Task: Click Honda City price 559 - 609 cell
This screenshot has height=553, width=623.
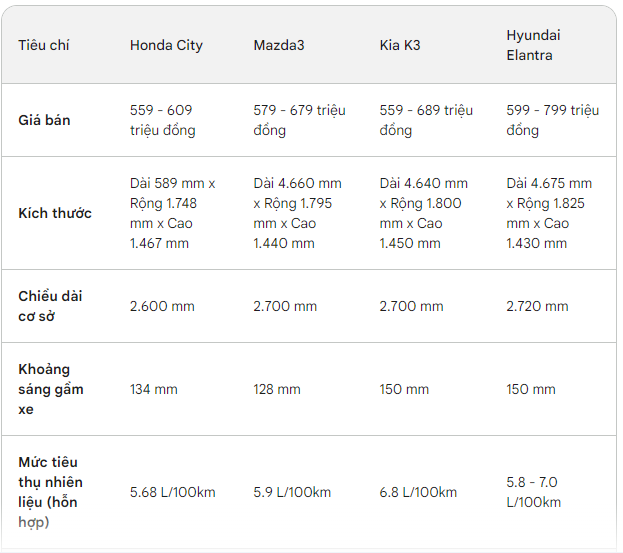Action: tap(163, 120)
